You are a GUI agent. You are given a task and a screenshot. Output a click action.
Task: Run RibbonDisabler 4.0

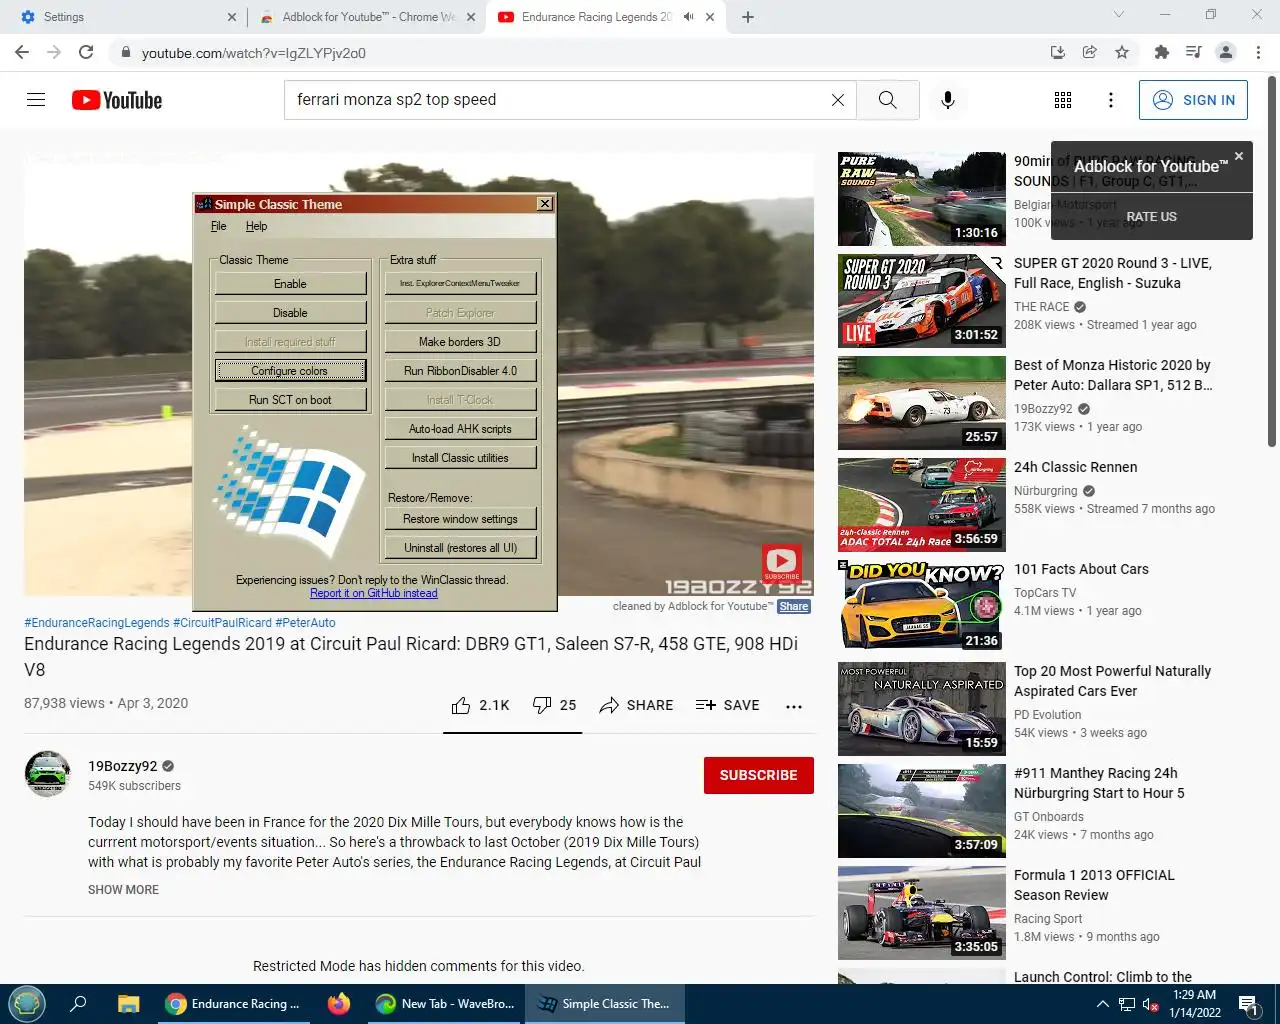[460, 371]
